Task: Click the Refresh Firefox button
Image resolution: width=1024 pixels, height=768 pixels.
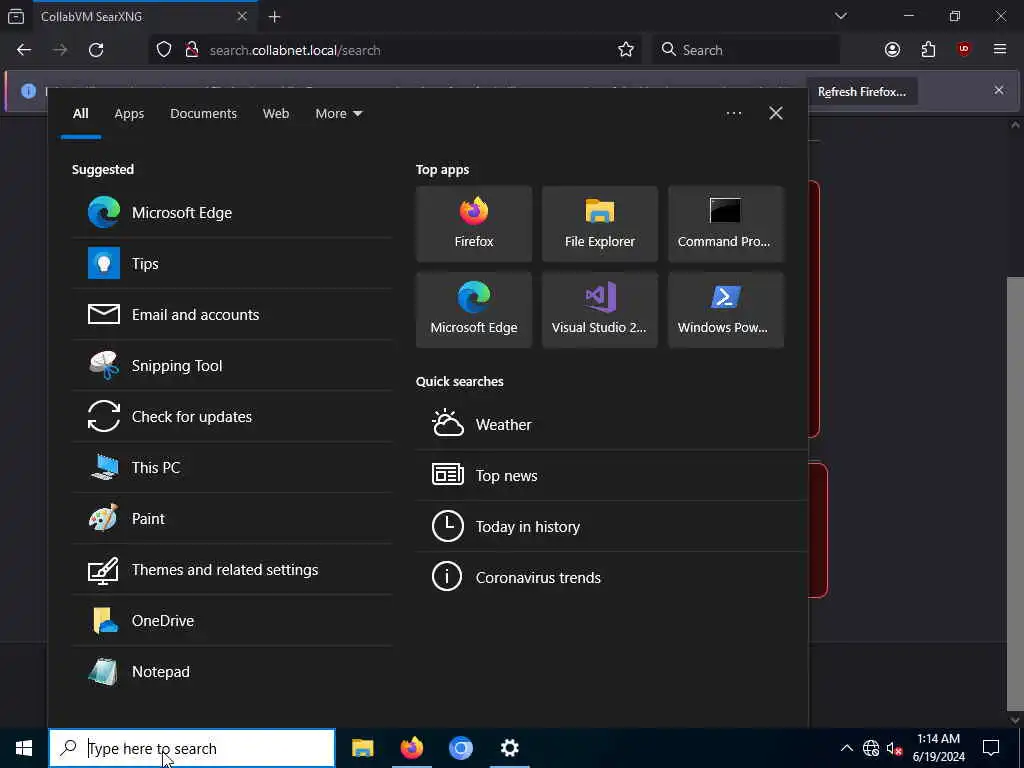Action: 862,91
